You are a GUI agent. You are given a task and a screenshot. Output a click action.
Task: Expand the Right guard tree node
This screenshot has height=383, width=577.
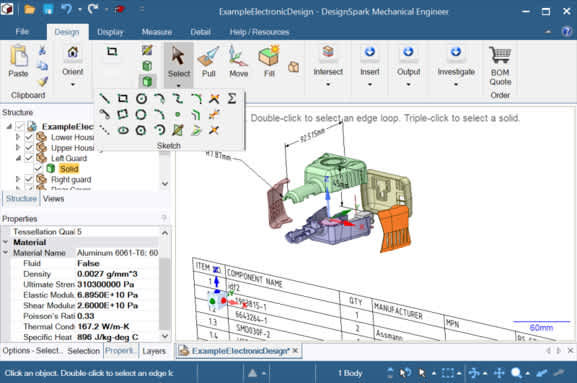[x=18, y=180]
